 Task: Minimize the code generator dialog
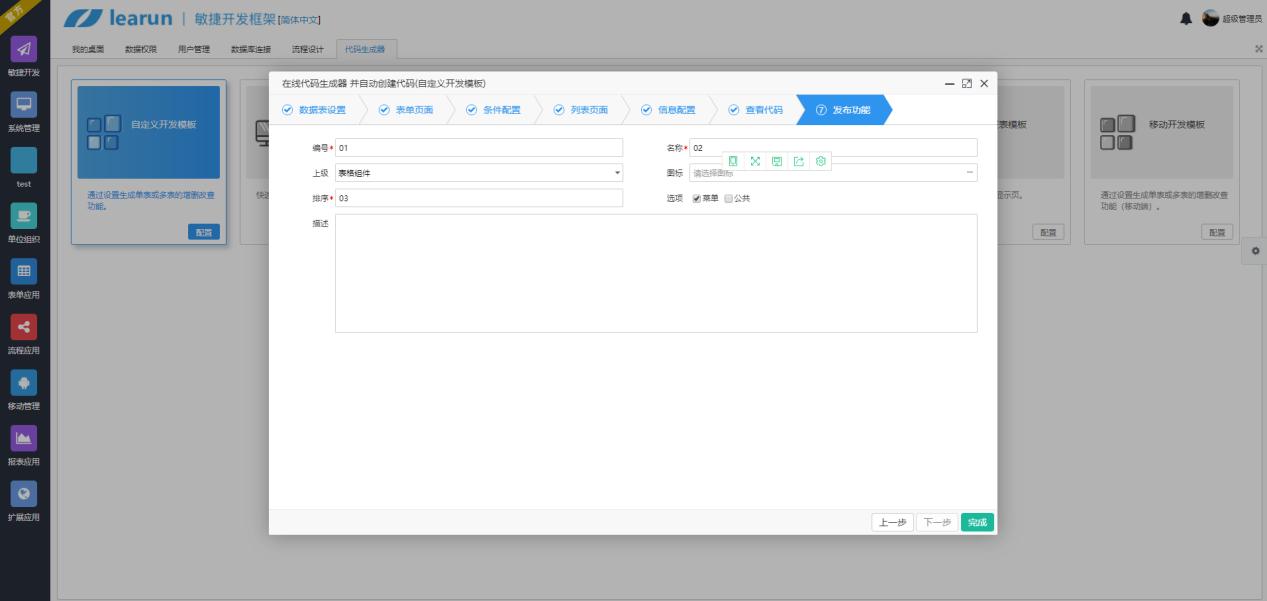950,83
